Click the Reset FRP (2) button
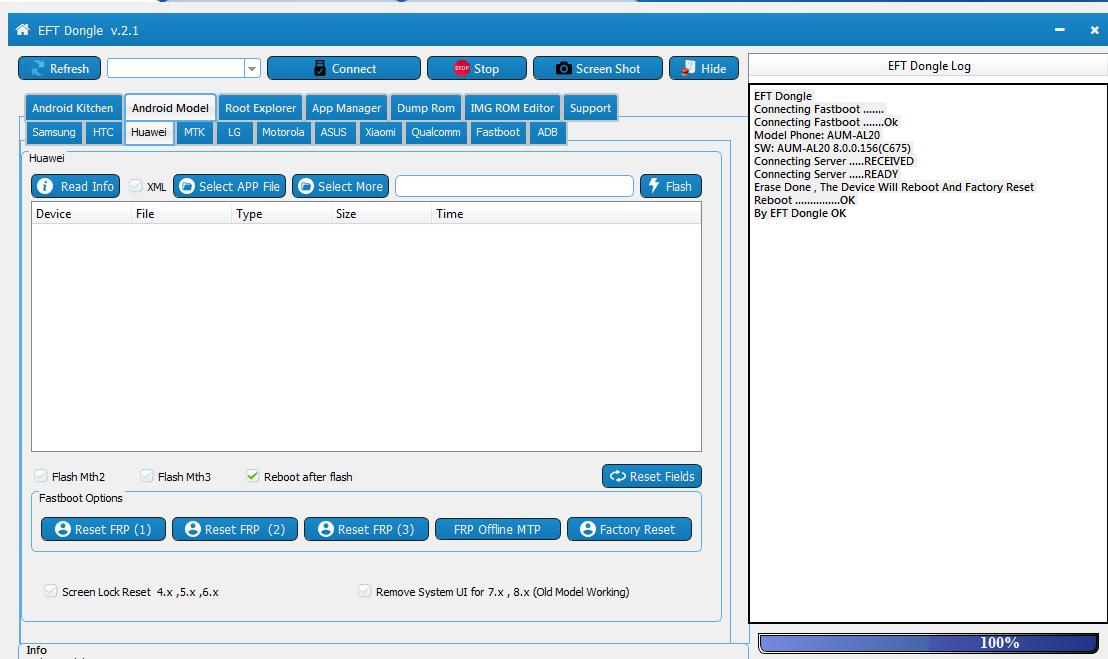This screenshot has width=1108, height=659. point(235,529)
